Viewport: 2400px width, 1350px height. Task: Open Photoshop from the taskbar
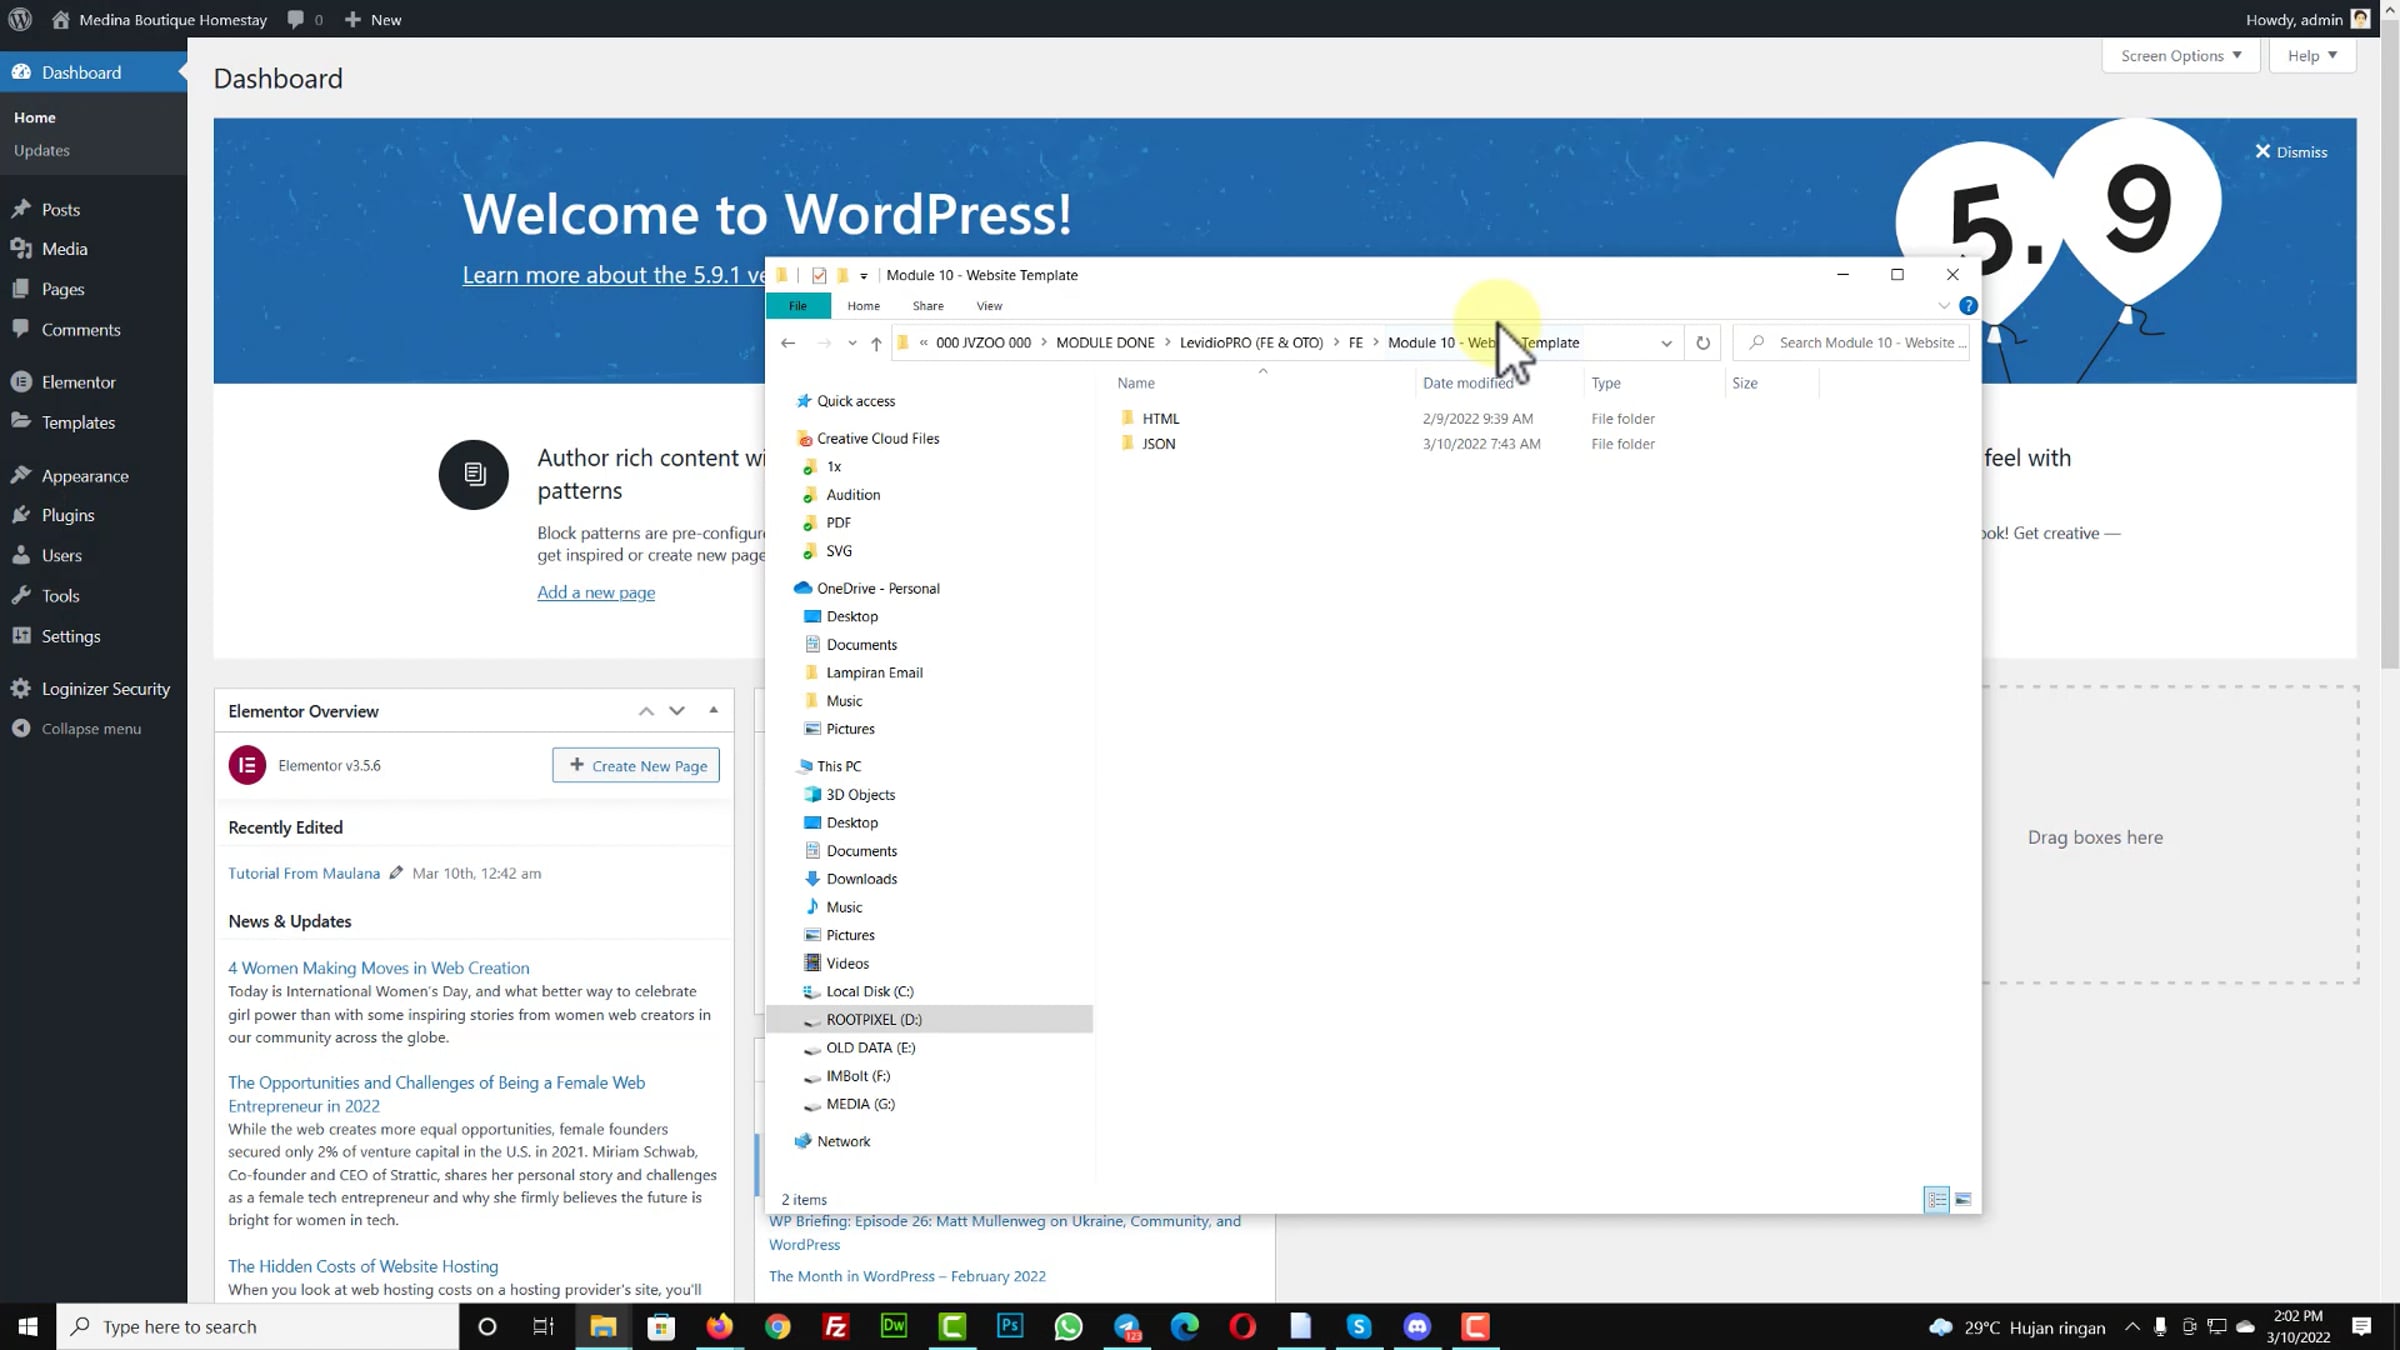pos(1010,1326)
